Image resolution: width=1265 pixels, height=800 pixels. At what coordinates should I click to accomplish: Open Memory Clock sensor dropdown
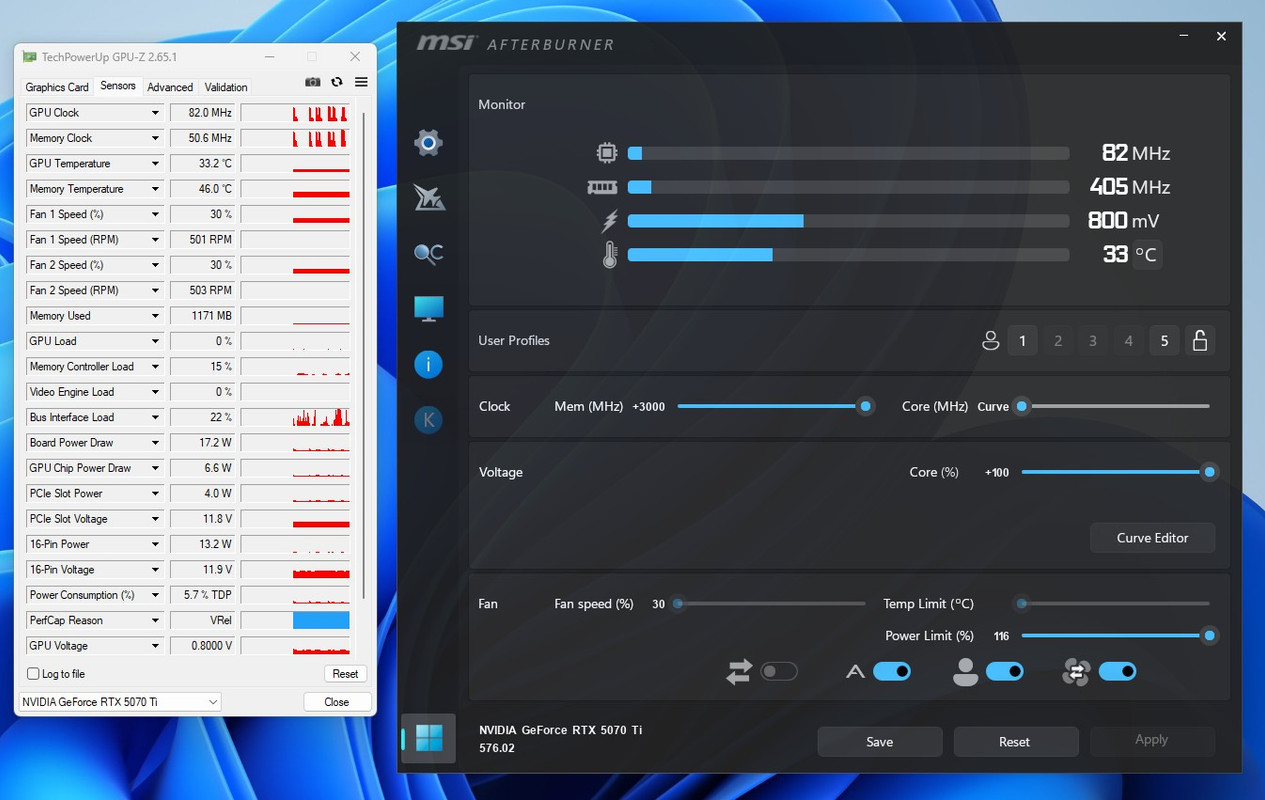[155, 138]
